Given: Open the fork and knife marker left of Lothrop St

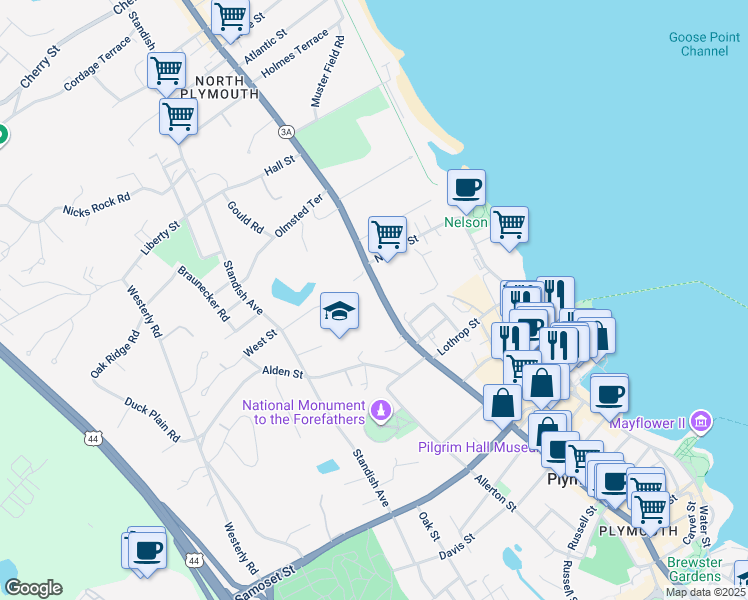Looking at the screenshot, I should (510, 340).
